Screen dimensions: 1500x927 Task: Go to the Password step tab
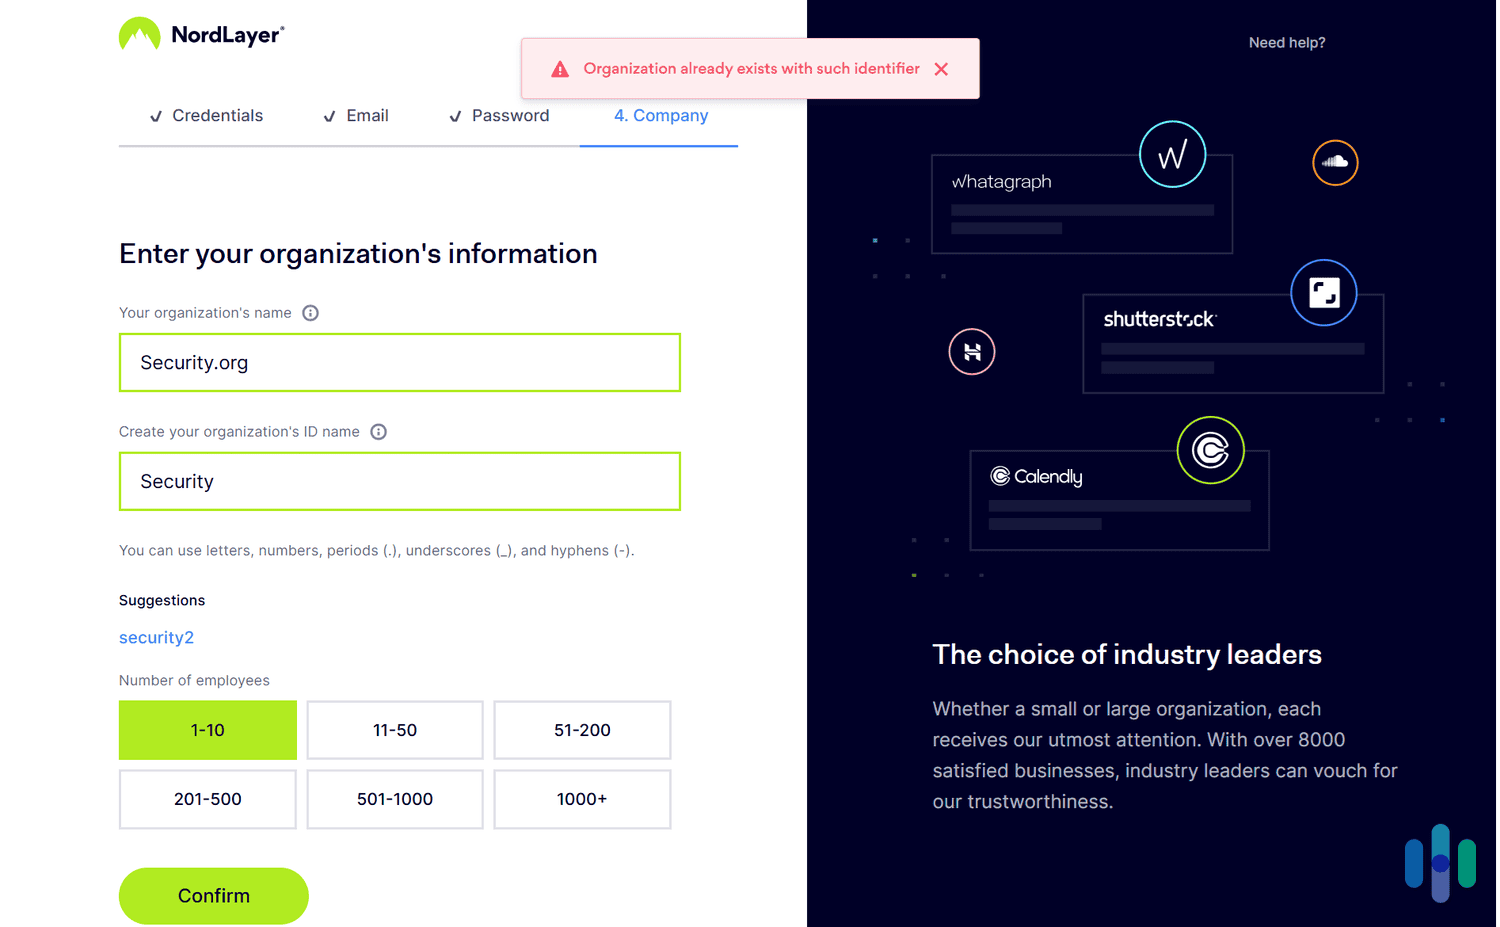tap(500, 116)
